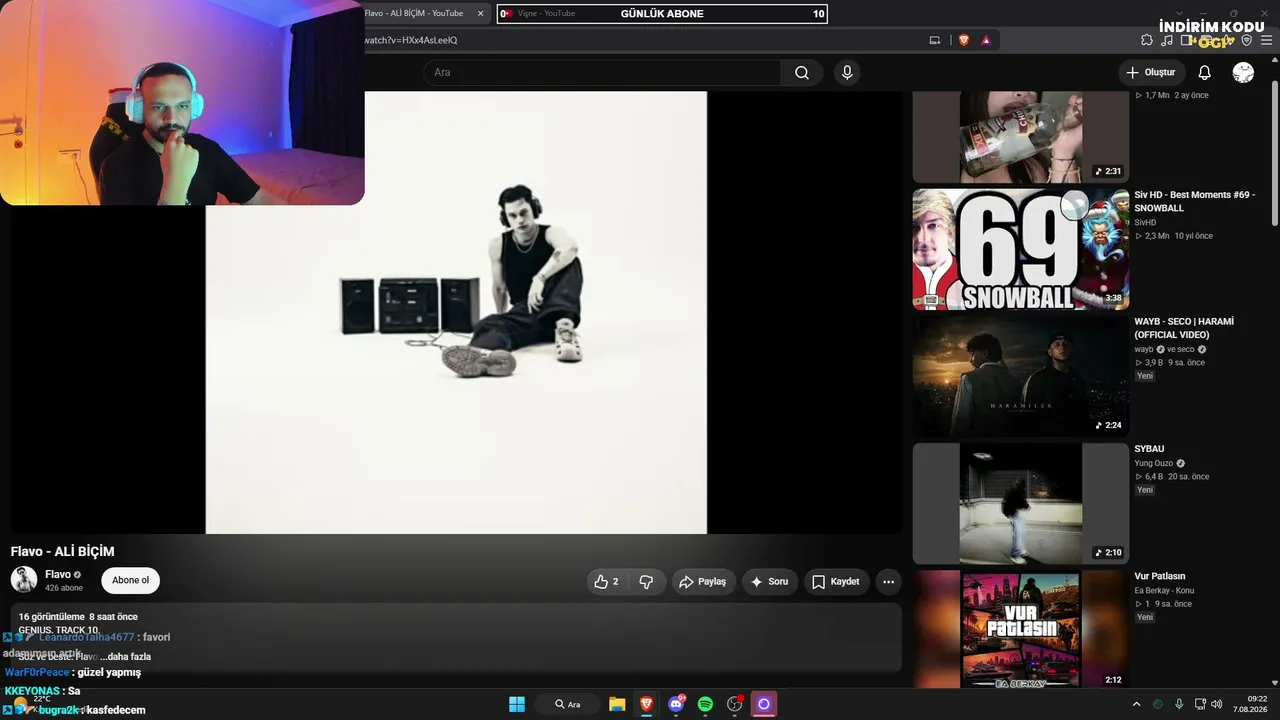Viewport: 1280px width, 720px height.
Task: Open the 'Vur Patlasın' video title link
Action: point(1160,576)
